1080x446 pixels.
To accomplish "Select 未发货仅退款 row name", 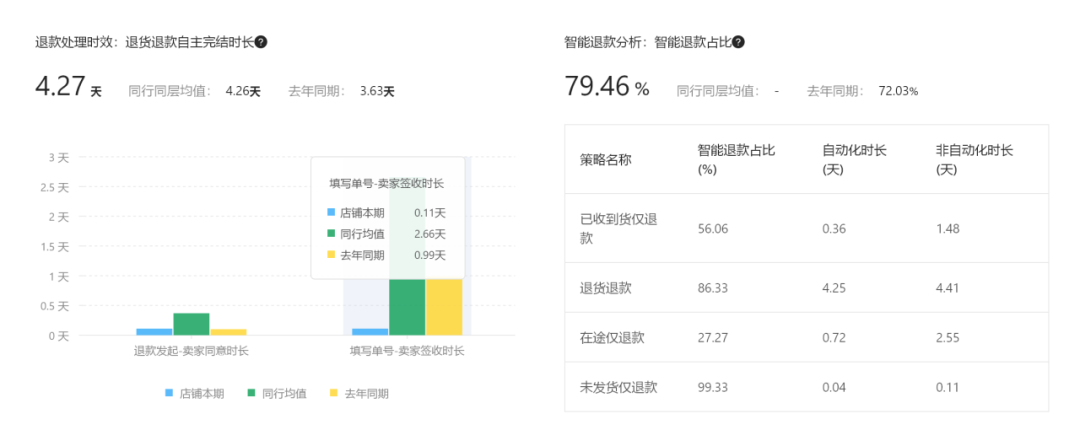I will point(619,387).
